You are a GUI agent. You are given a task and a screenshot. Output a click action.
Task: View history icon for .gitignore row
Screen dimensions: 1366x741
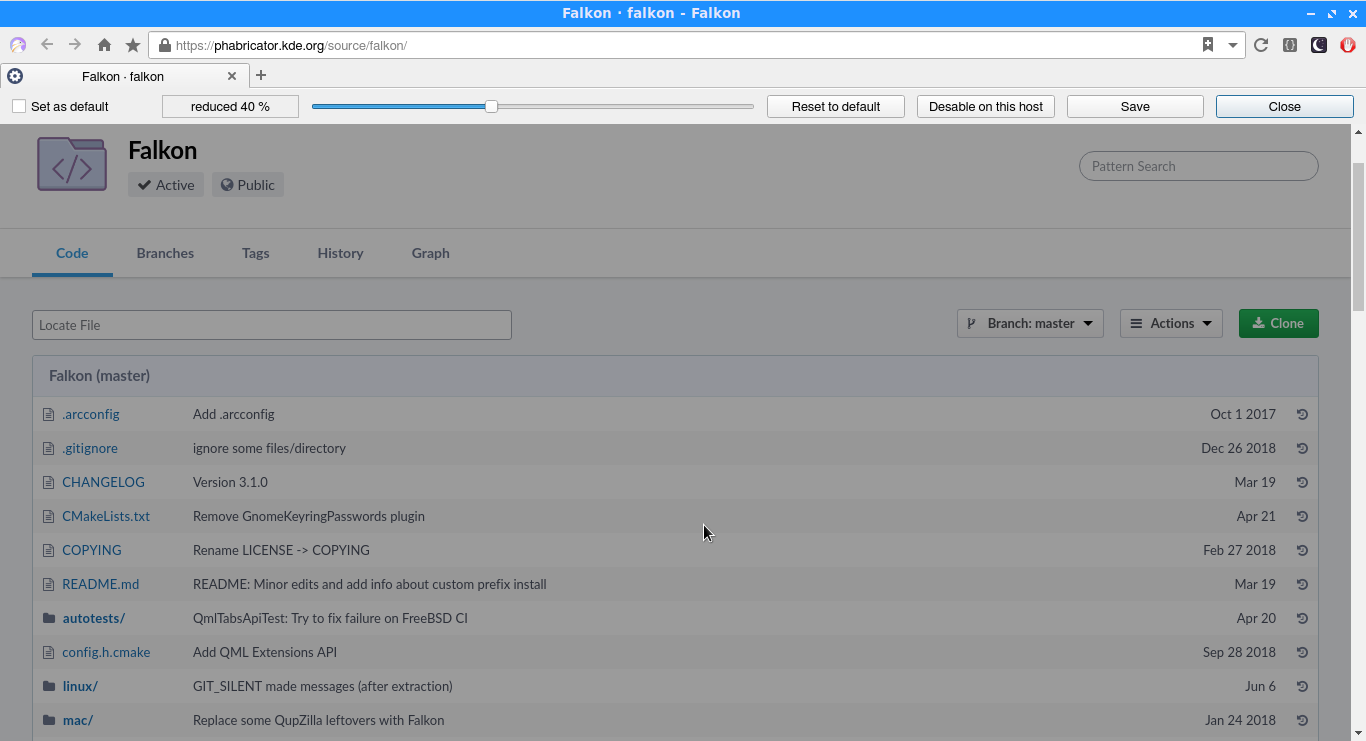coord(1302,448)
